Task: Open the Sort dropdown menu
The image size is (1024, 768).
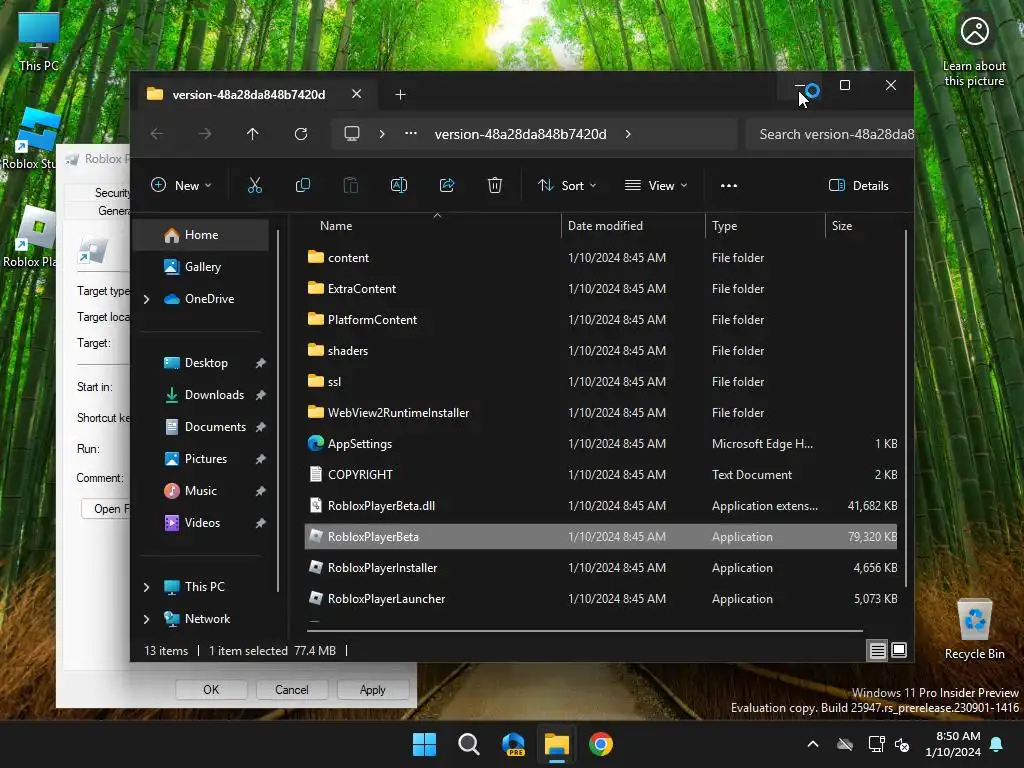Action: pyautogui.click(x=567, y=185)
